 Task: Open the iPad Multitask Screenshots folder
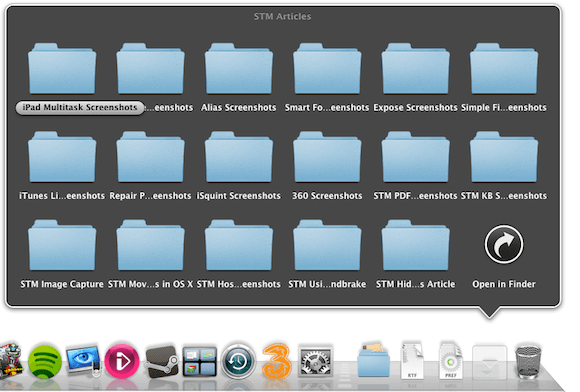62,69
